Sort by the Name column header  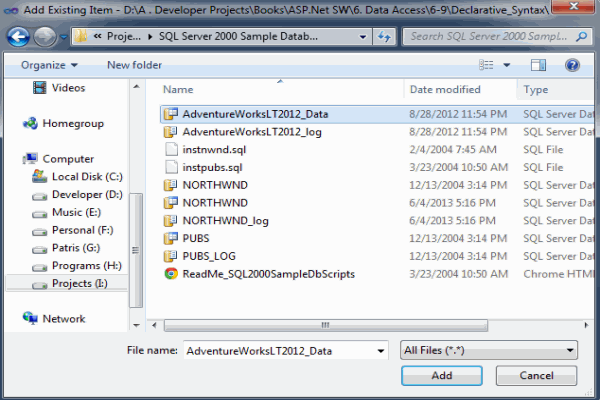(x=178, y=90)
